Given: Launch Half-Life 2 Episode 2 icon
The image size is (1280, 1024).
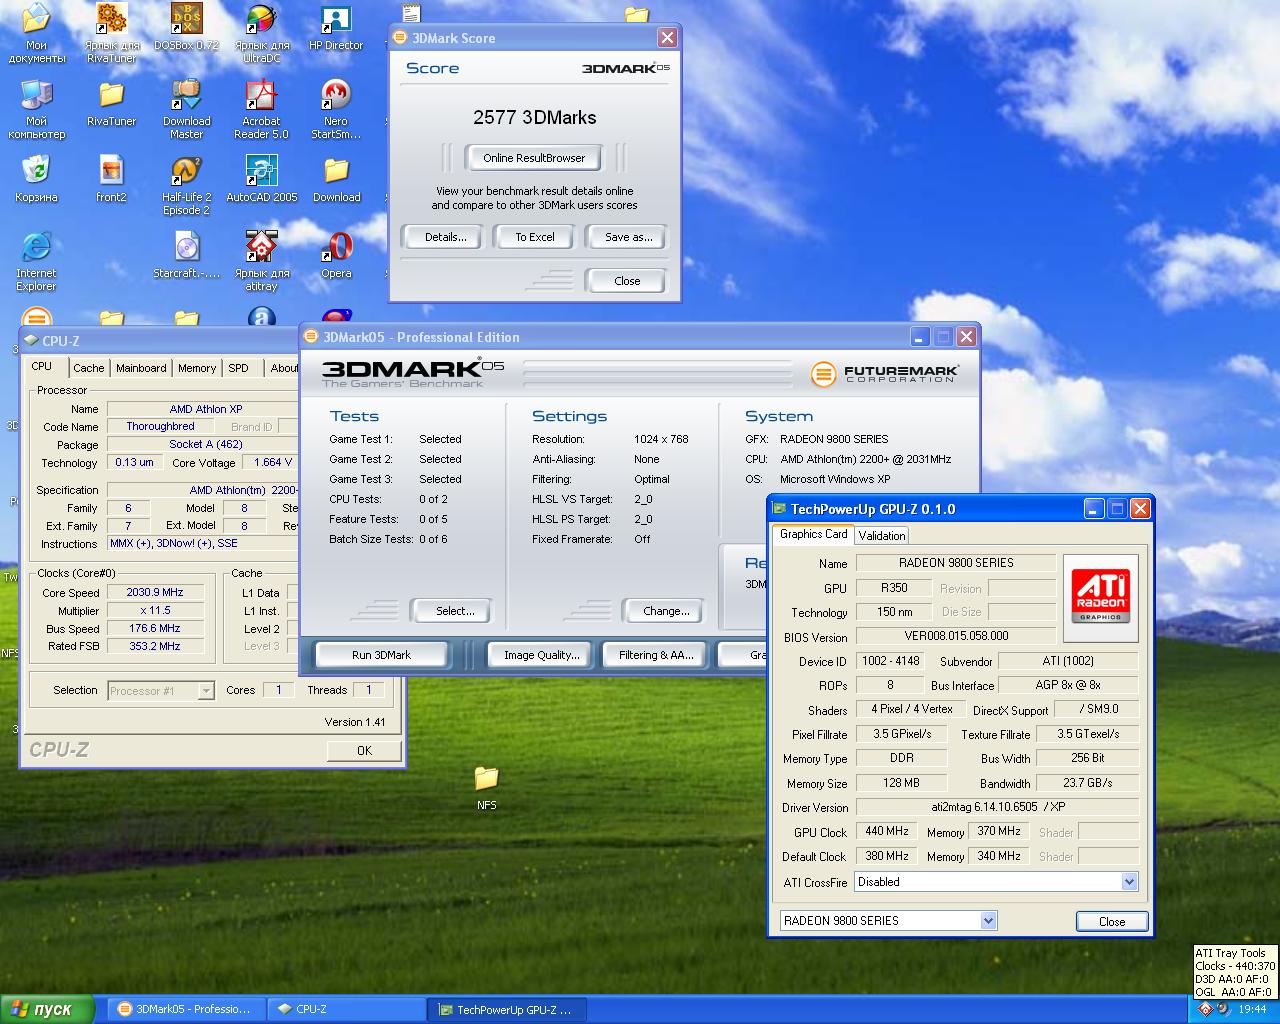Looking at the screenshot, I should click(186, 171).
